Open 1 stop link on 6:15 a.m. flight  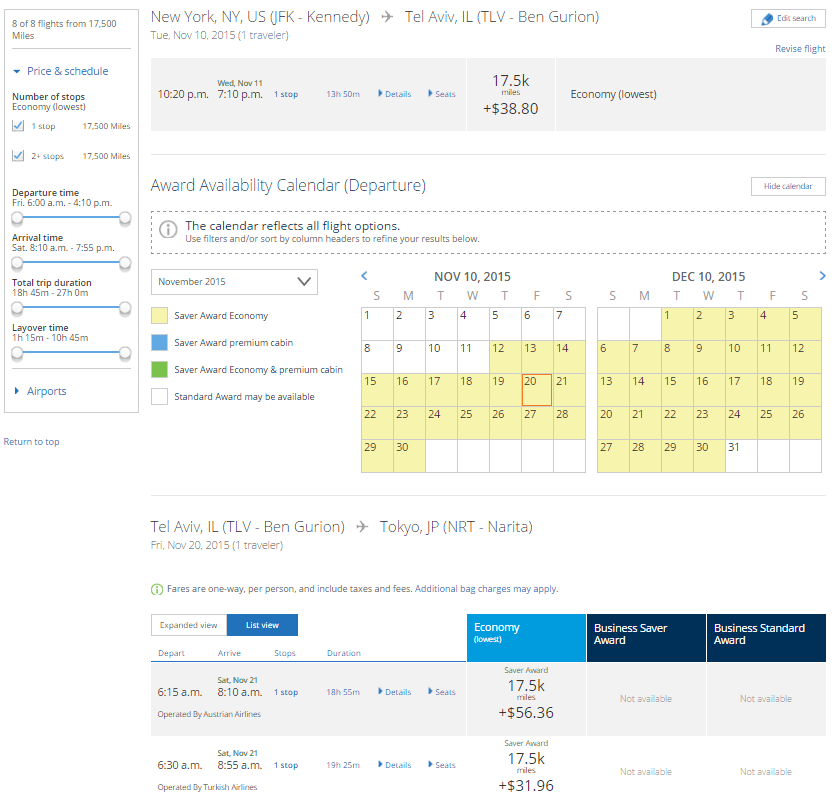(x=286, y=692)
